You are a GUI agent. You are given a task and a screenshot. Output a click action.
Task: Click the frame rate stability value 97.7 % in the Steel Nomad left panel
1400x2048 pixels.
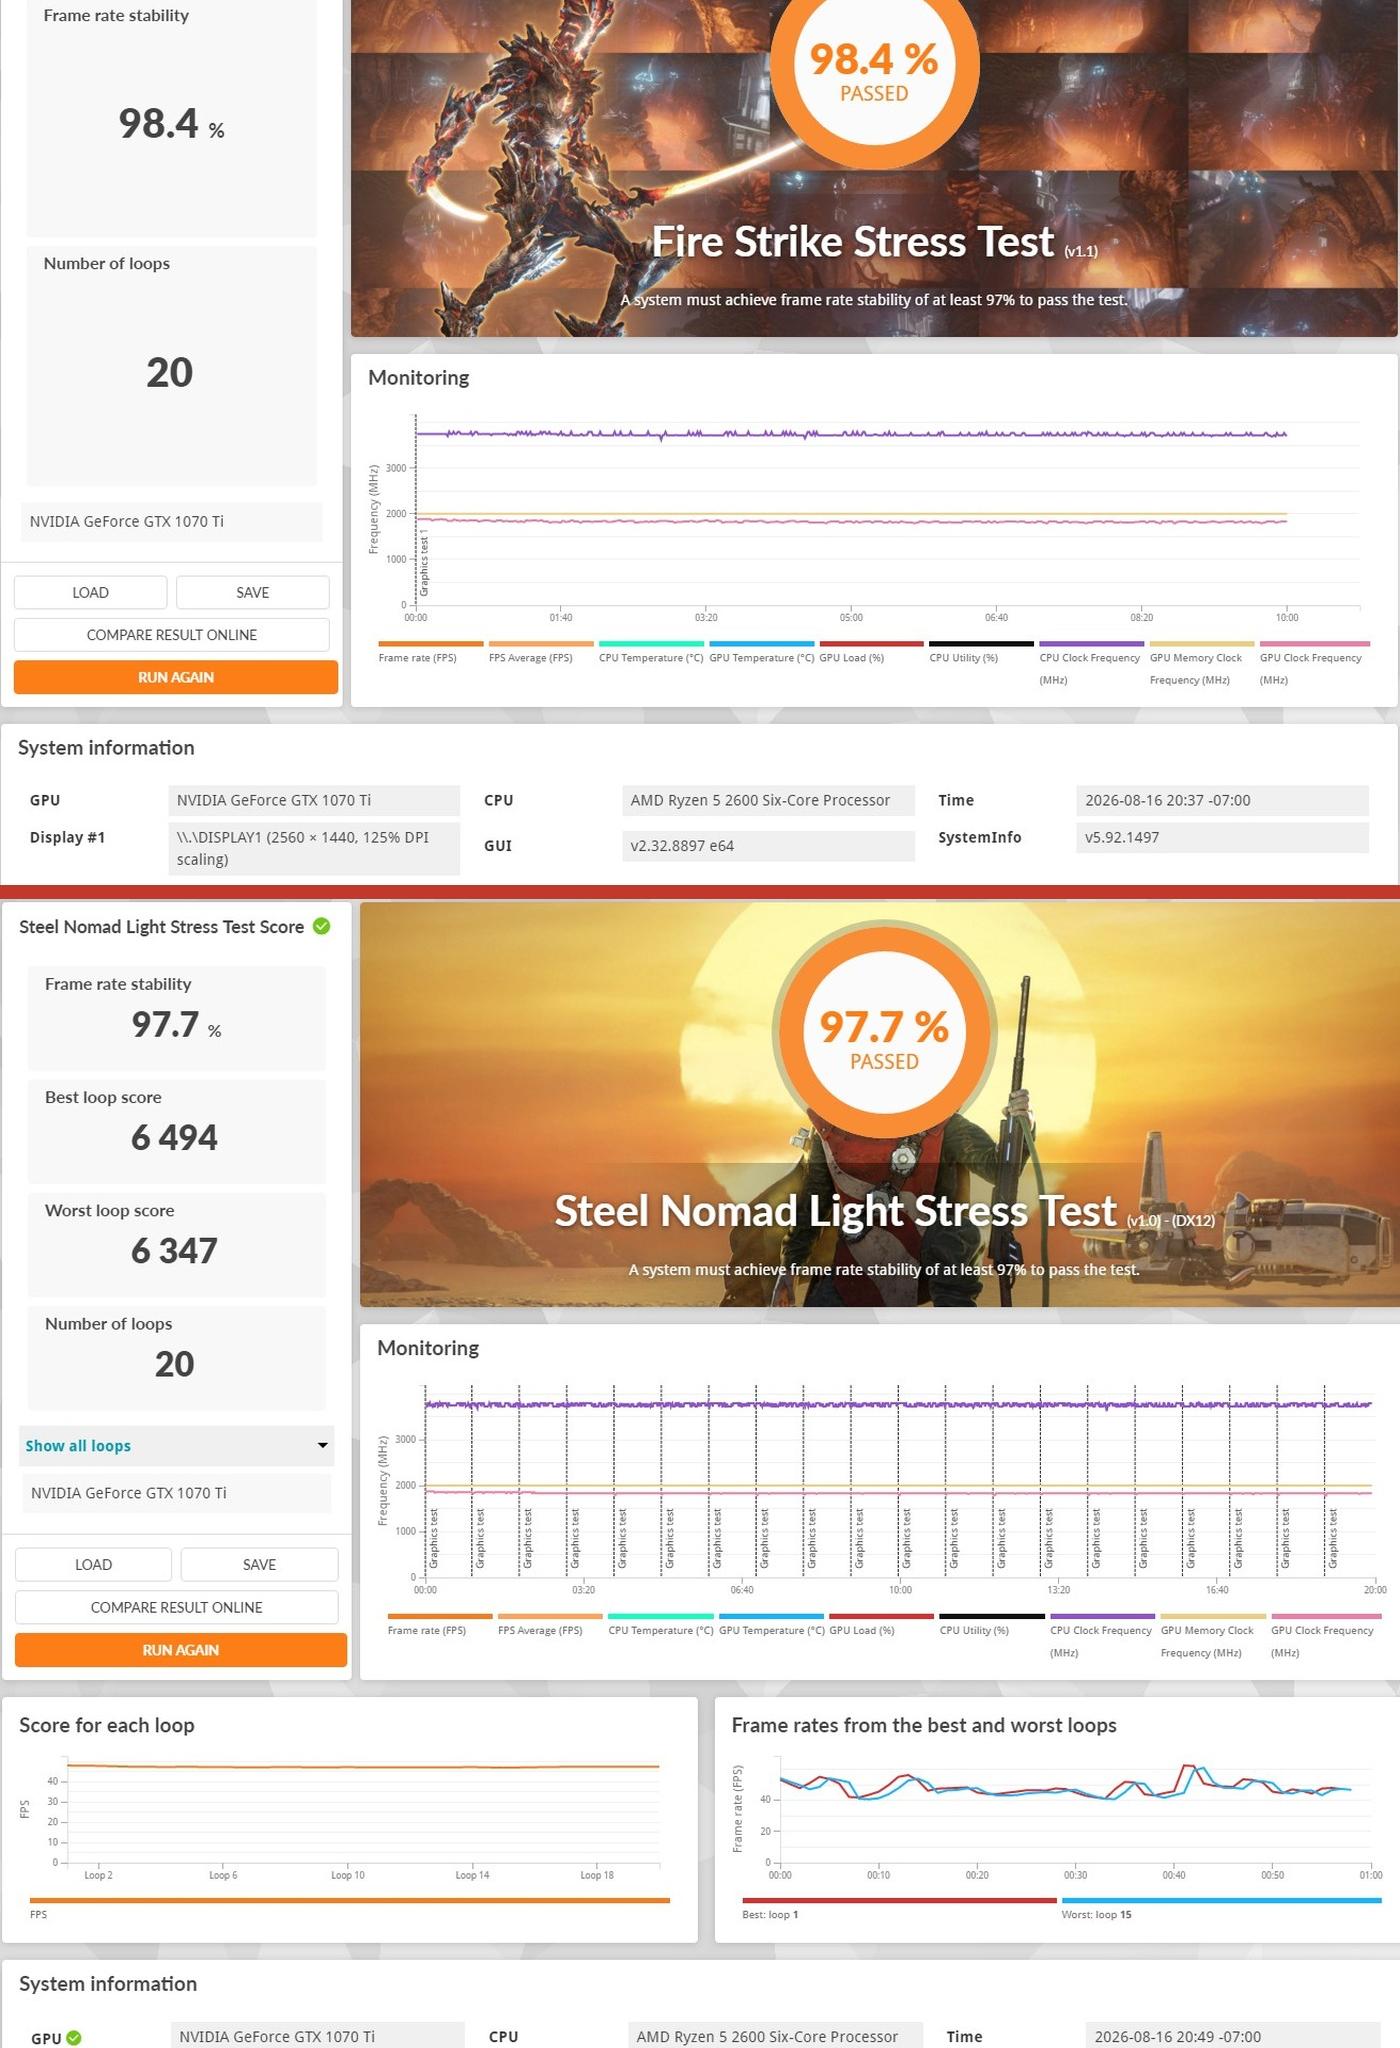[176, 1025]
